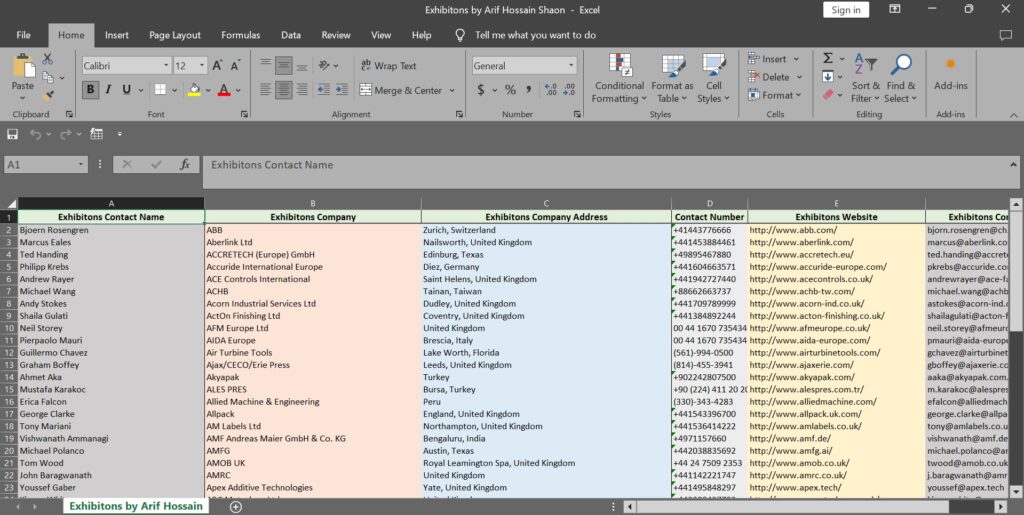Toggle Middle Align vertical alignment
Image resolution: width=1024 pixels, height=515 pixels.
pyautogui.click(x=283, y=65)
